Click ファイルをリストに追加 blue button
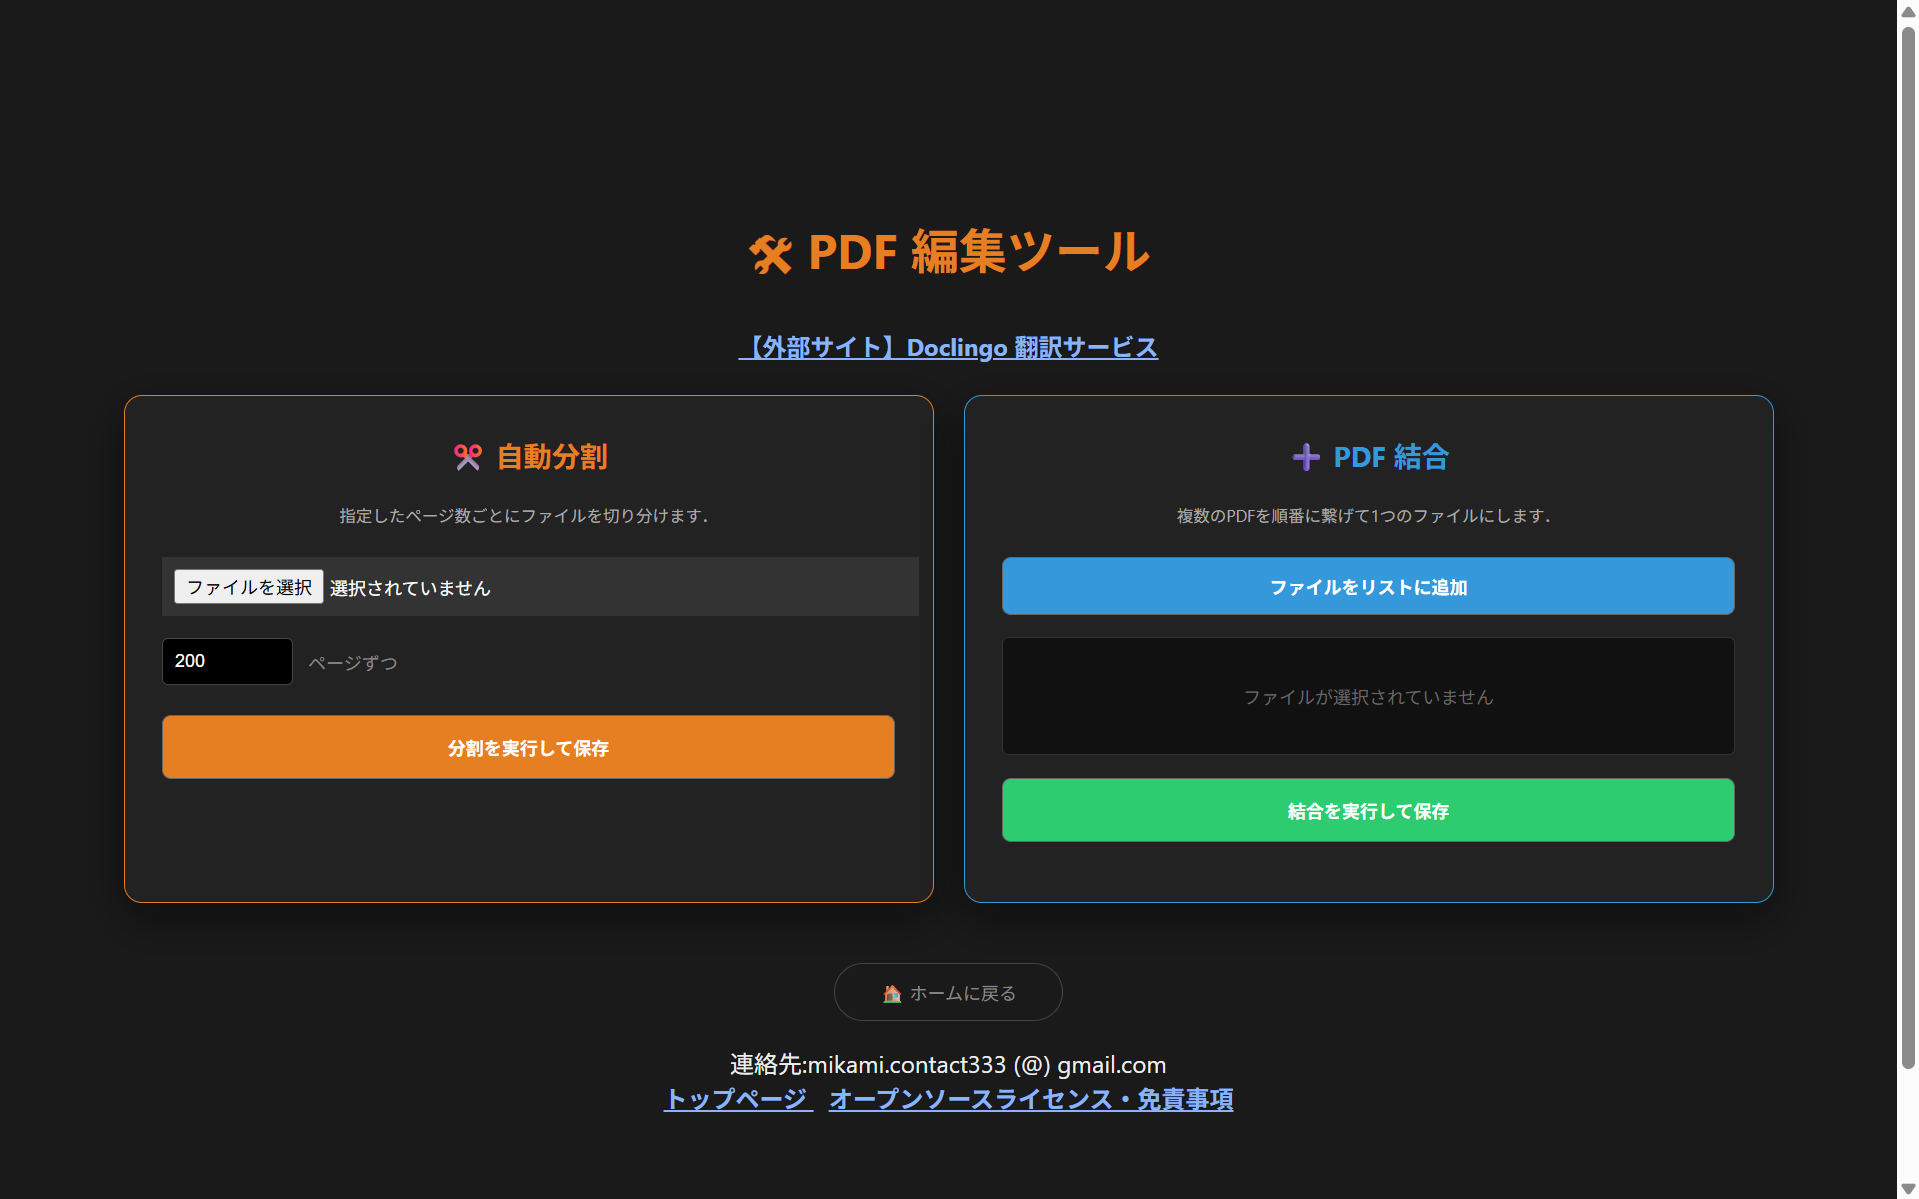This screenshot has width=1919, height=1199. point(1368,586)
